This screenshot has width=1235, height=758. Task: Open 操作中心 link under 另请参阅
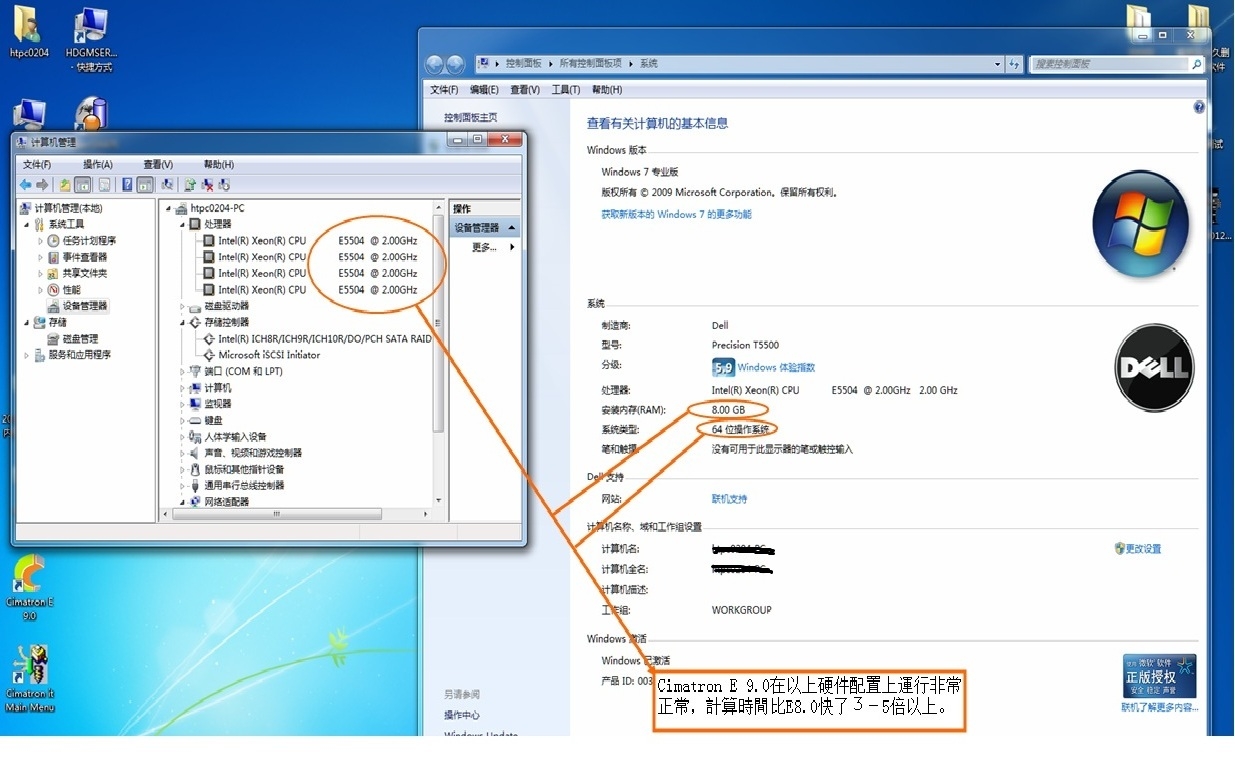pos(462,716)
